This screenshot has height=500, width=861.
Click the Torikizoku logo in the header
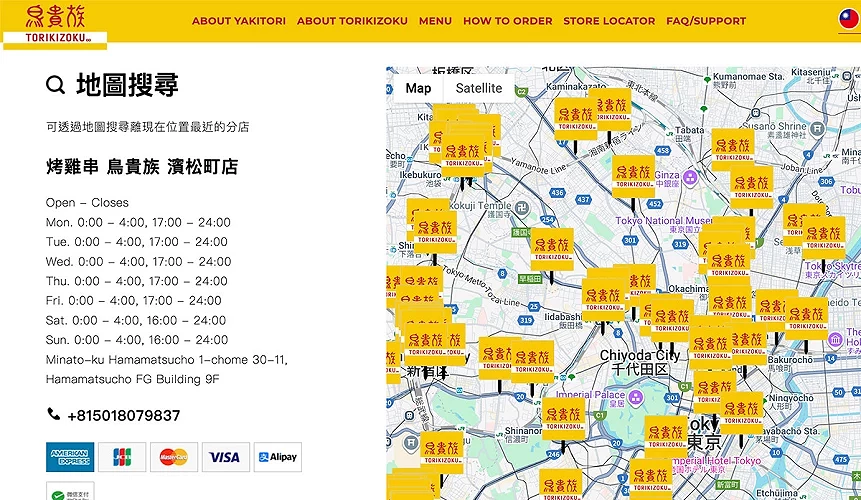[54, 24]
